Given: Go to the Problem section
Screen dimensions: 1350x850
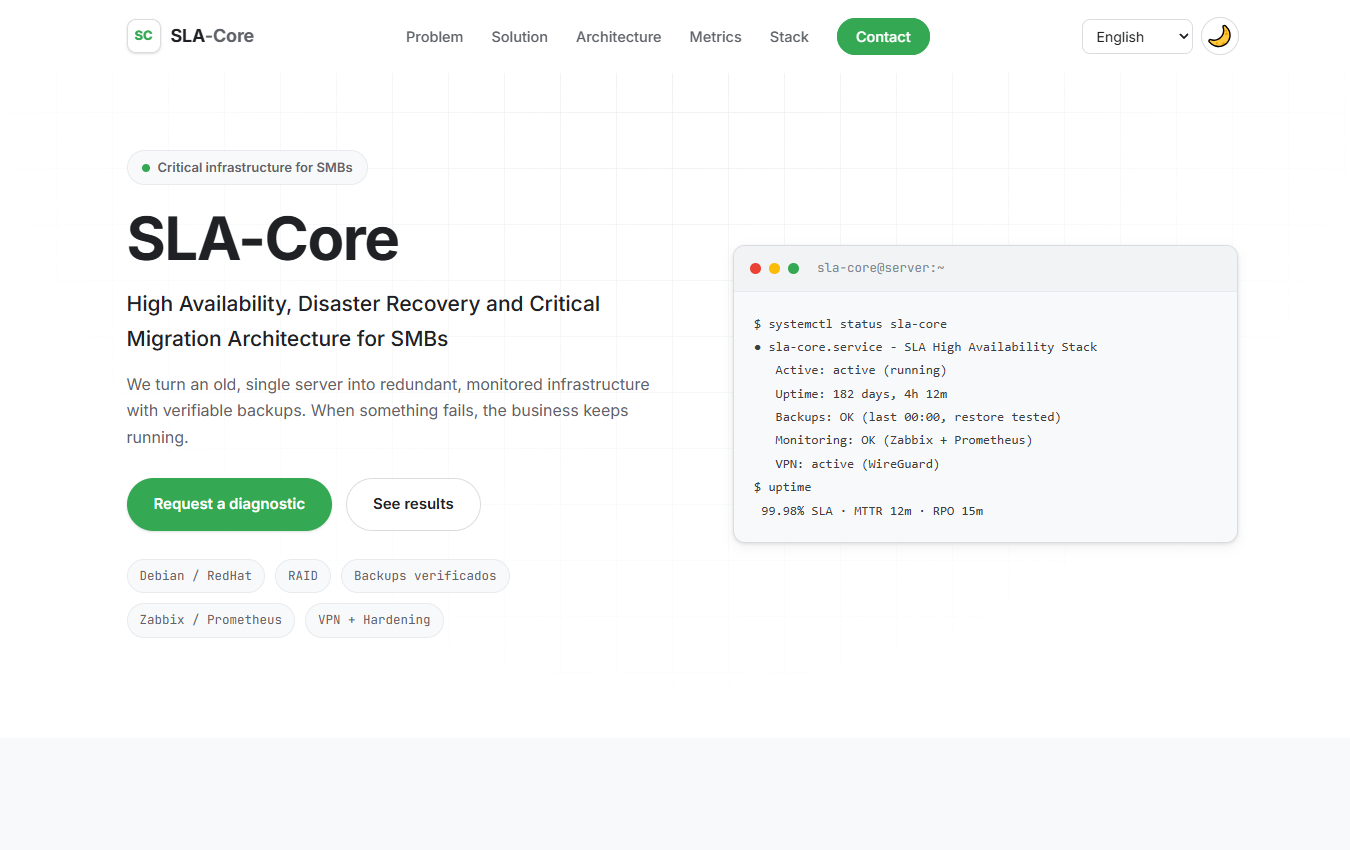Looking at the screenshot, I should 434,37.
